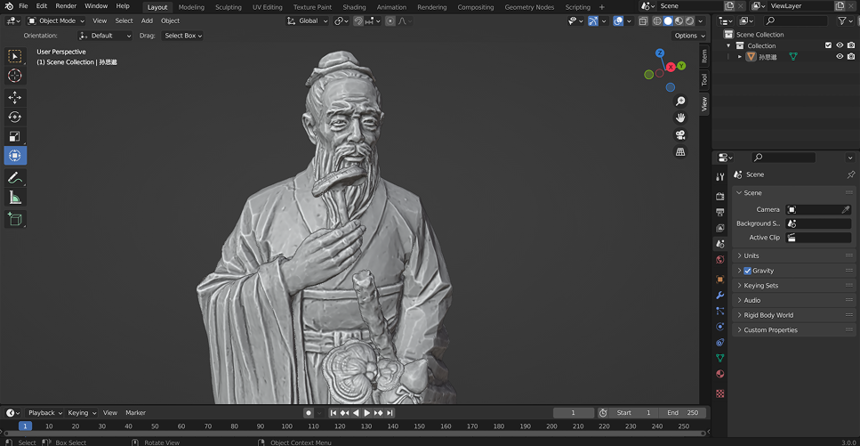
Task: Switch to rendered viewport shading
Action: [x=689, y=21]
